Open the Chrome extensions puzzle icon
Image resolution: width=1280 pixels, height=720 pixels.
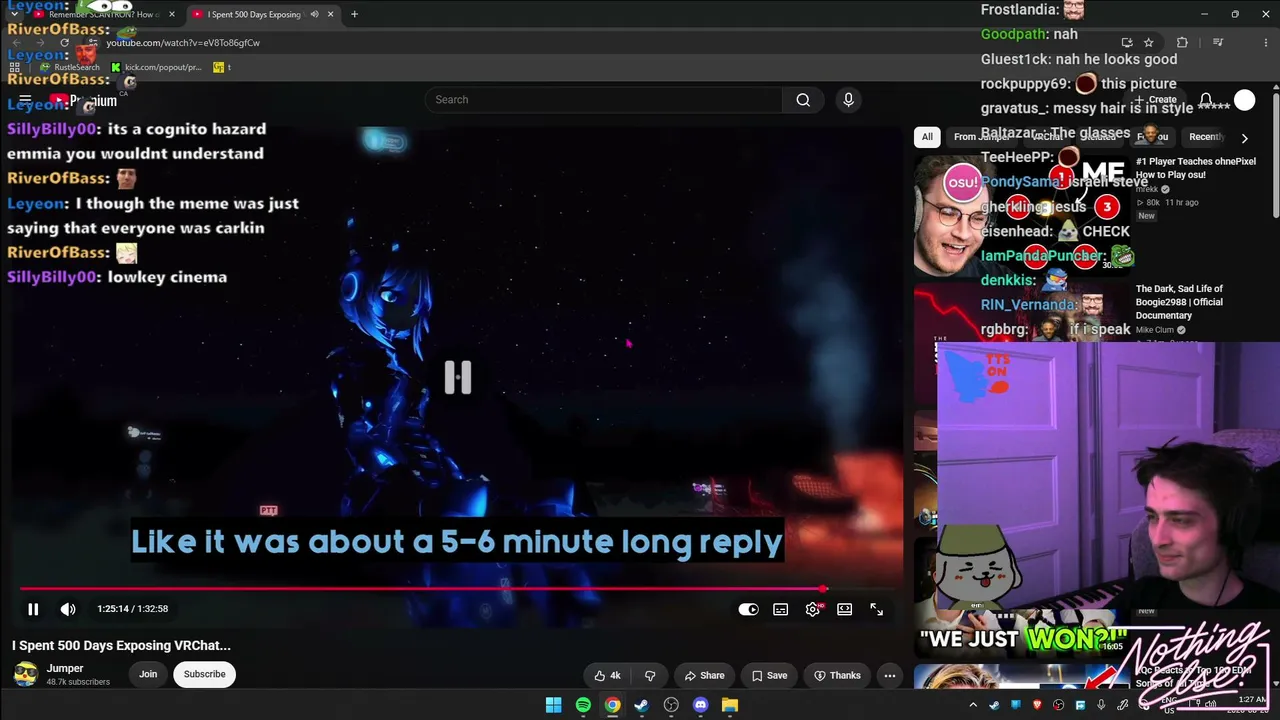1183,43
